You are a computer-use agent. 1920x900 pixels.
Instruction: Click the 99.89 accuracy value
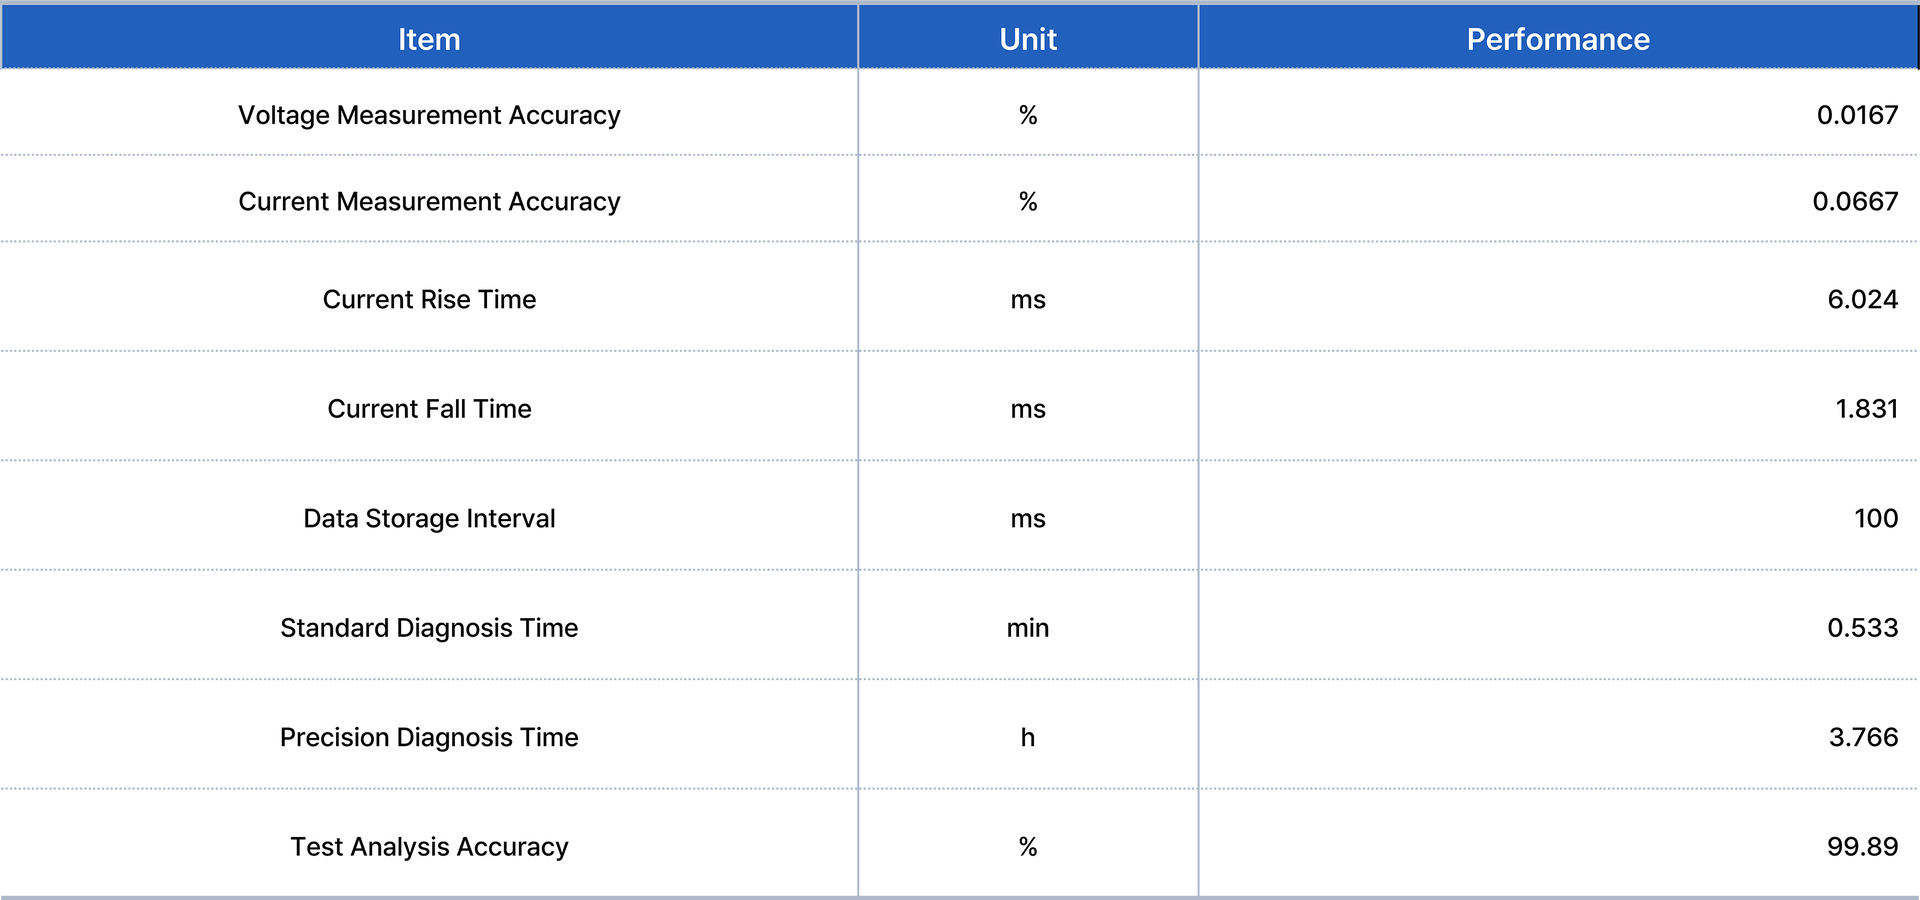coord(1862,846)
